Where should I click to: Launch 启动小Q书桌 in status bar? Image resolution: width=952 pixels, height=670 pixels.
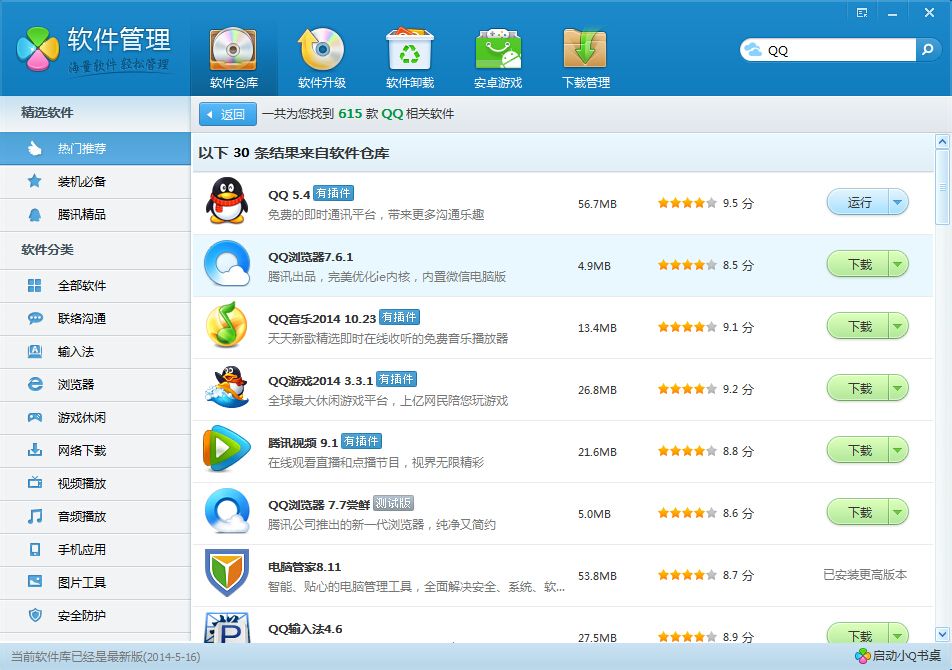898,655
